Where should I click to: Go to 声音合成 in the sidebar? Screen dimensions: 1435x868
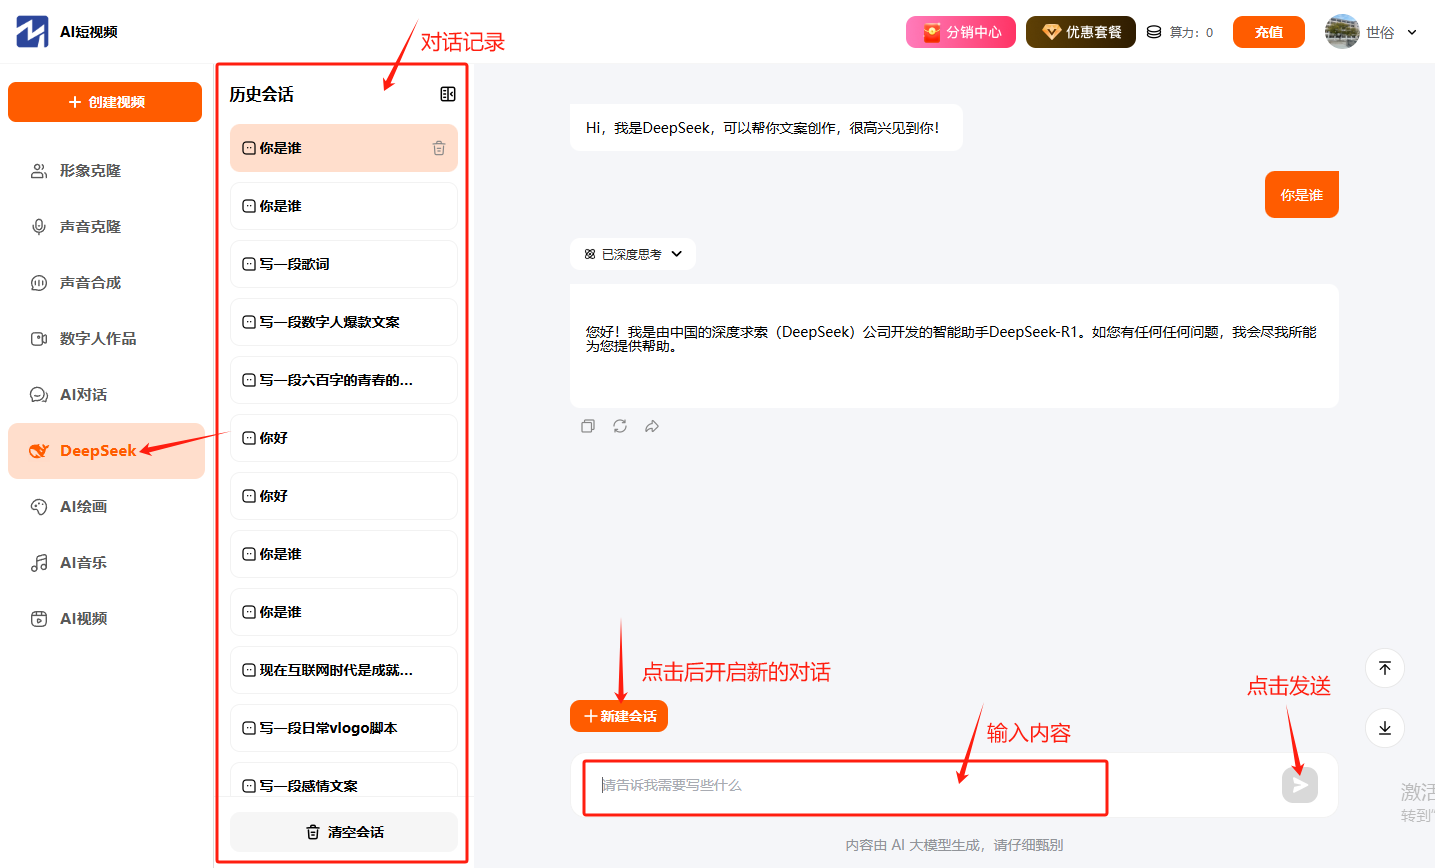pos(106,283)
